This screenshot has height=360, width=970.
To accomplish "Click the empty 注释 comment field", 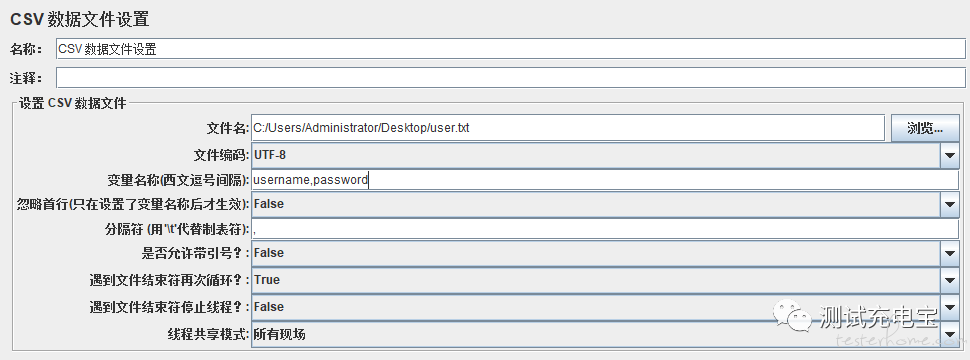I will click(510, 77).
